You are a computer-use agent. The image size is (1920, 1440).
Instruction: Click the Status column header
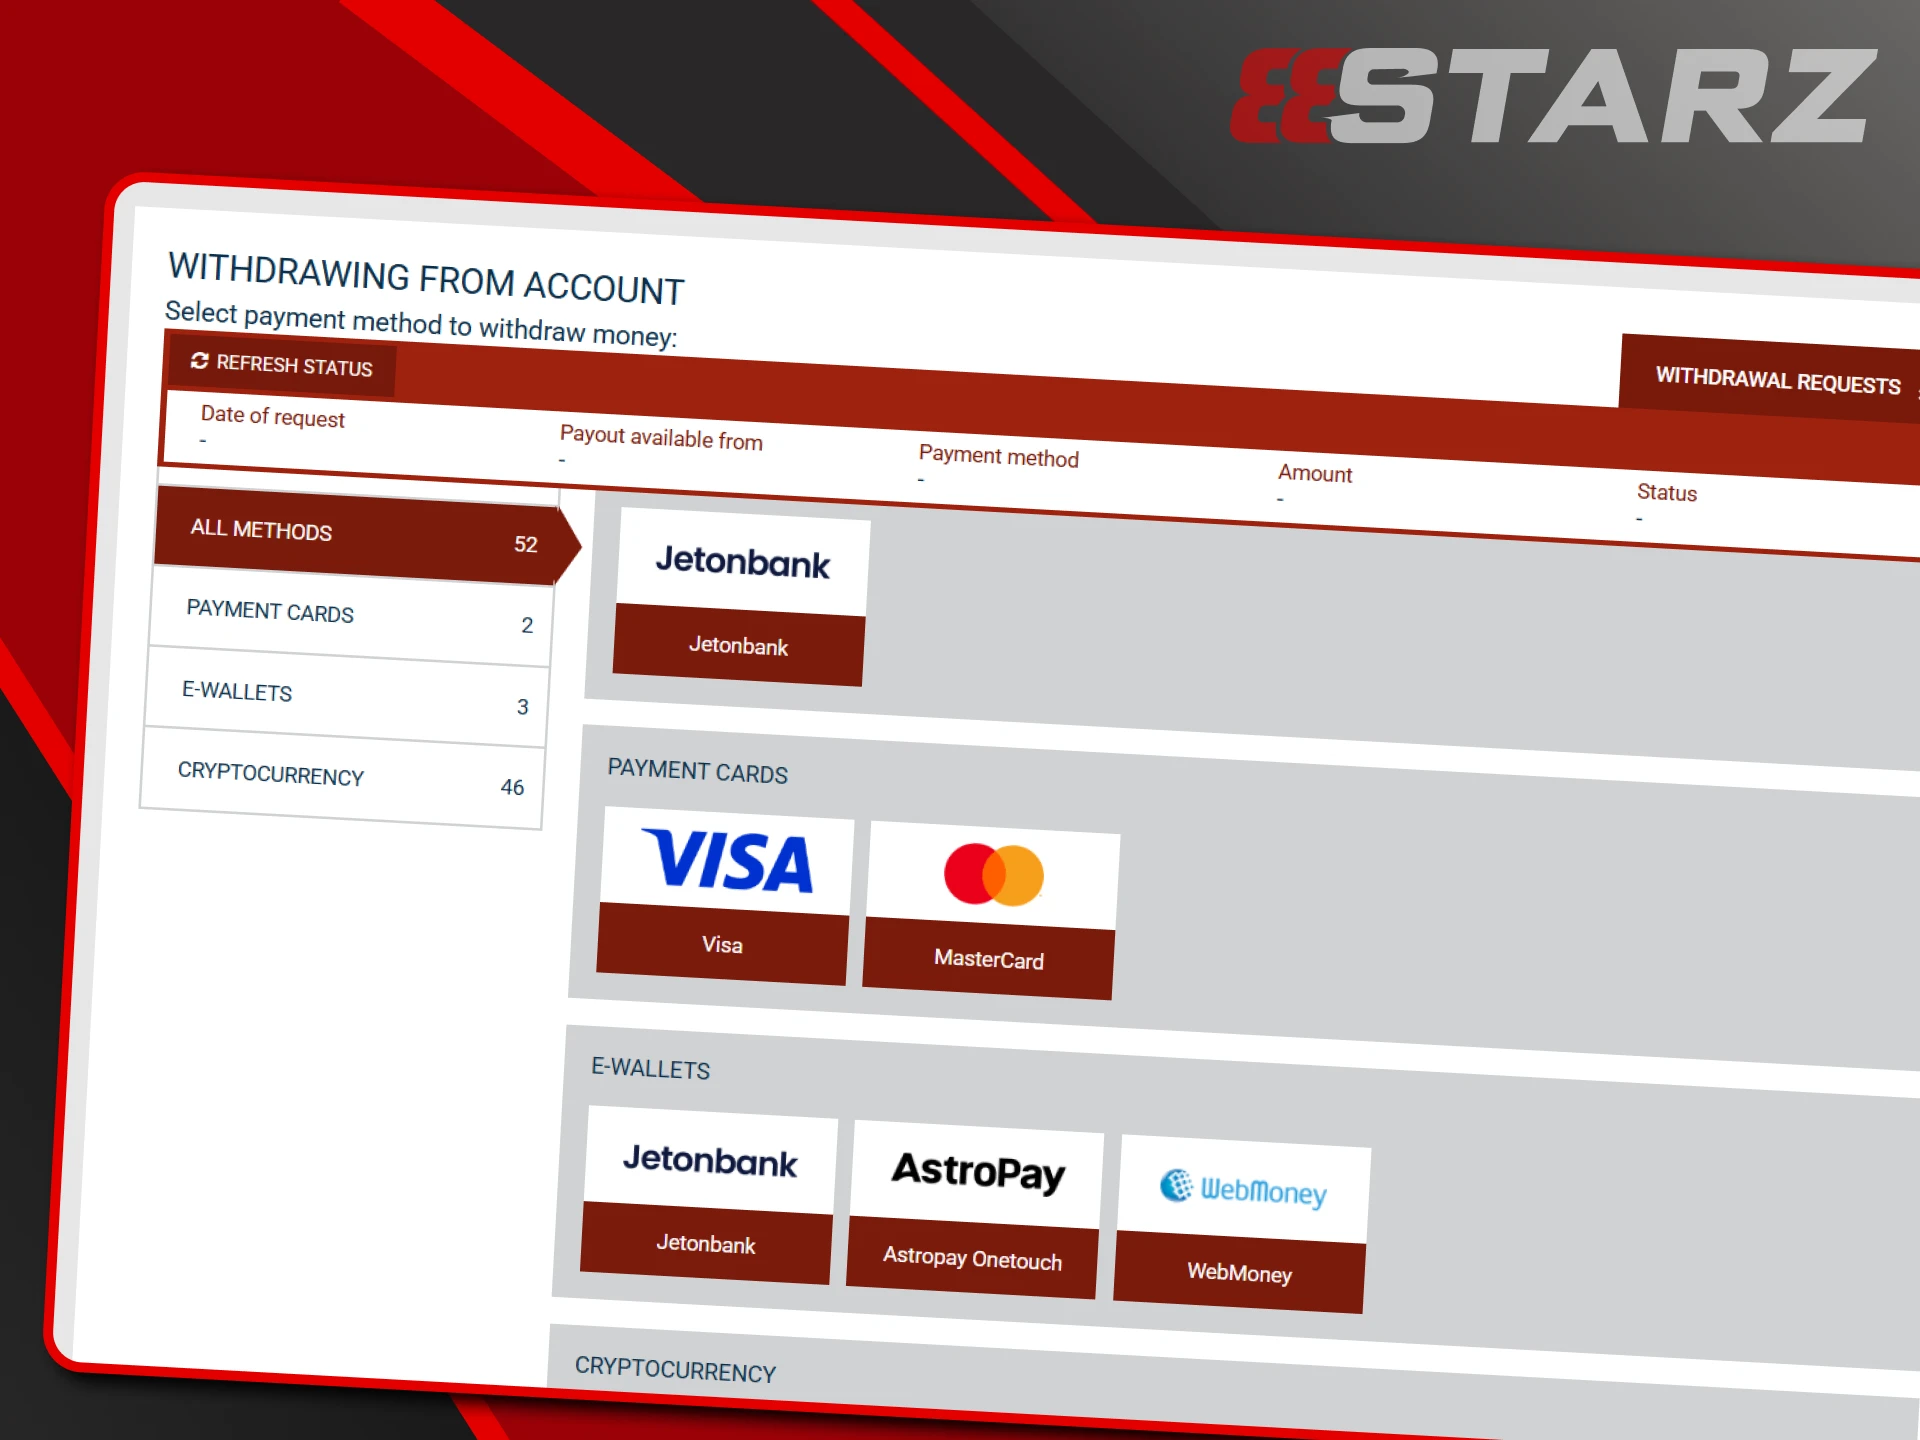[x=1667, y=492]
